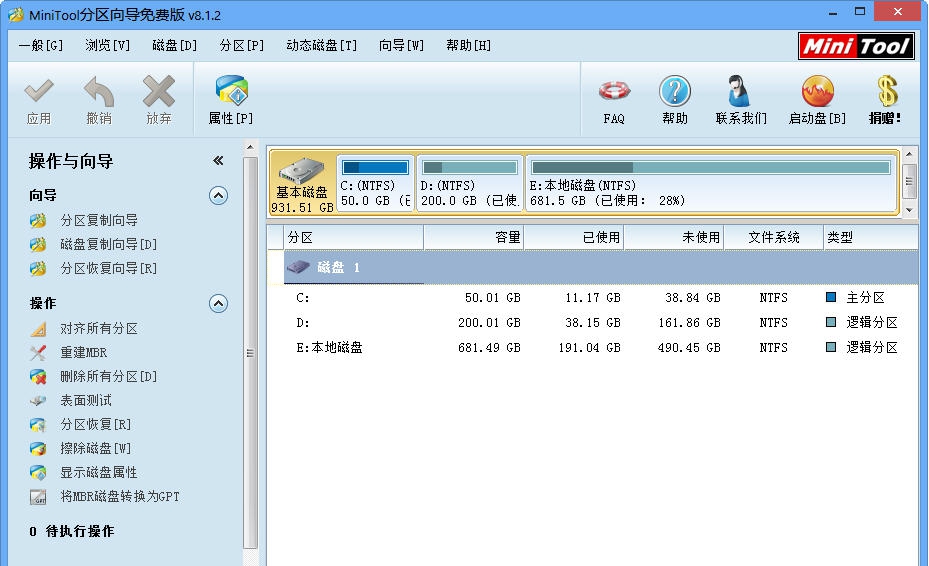Click the 重建MBR link text

tap(84, 353)
